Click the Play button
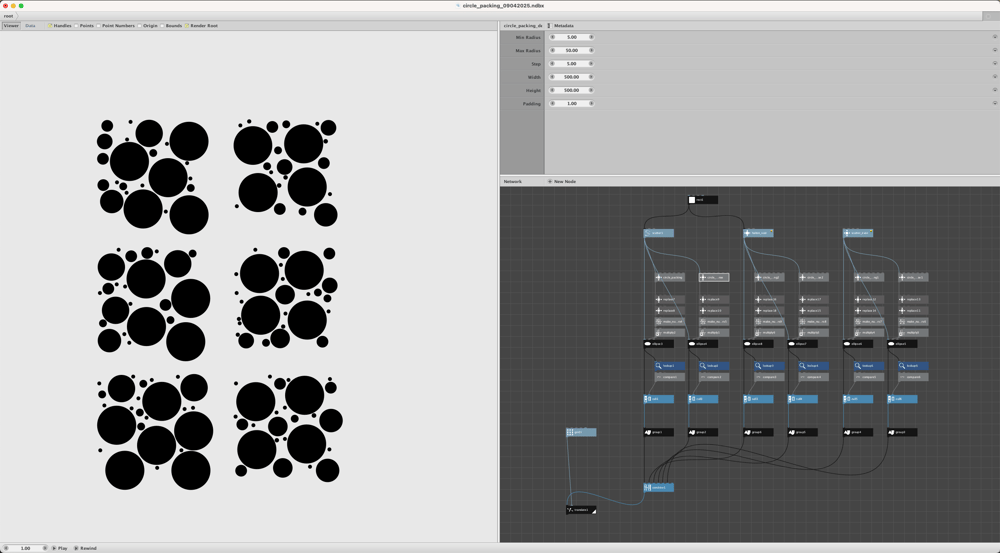The width and height of the screenshot is (1000, 553). pos(59,548)
